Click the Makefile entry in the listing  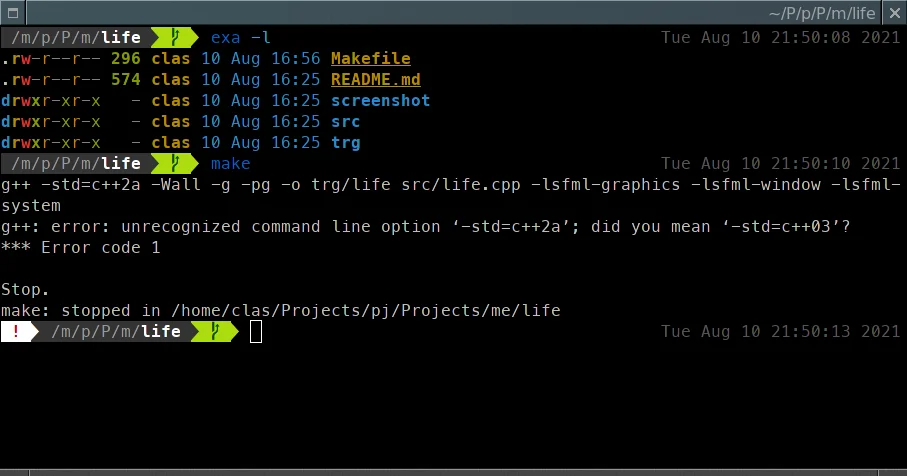370,59
